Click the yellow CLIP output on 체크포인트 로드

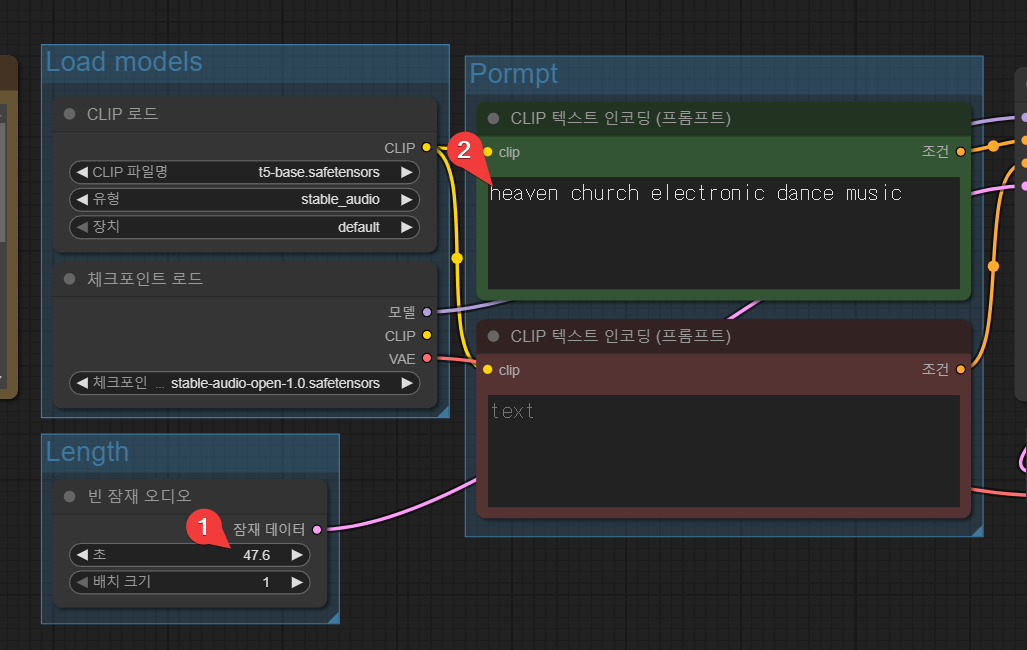click(427, 335)
